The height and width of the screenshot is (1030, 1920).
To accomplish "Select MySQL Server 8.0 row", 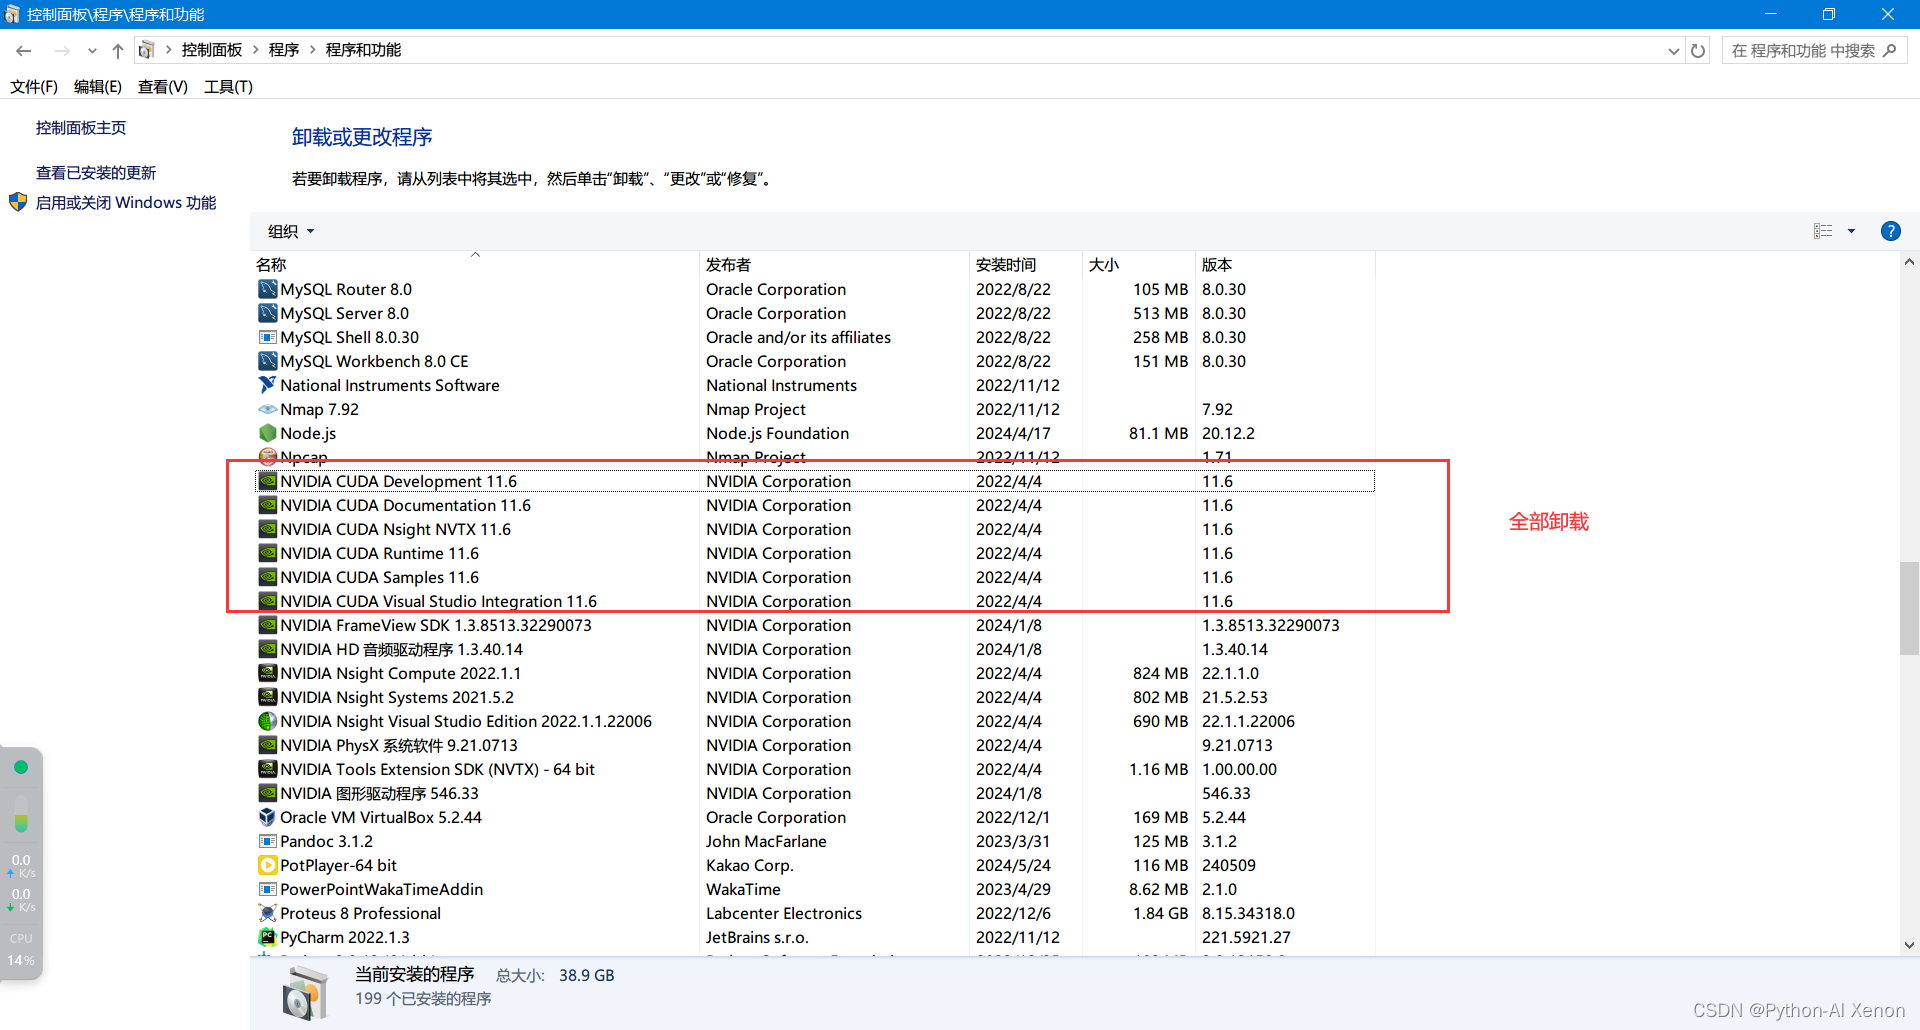I will [x=815, y=313].
